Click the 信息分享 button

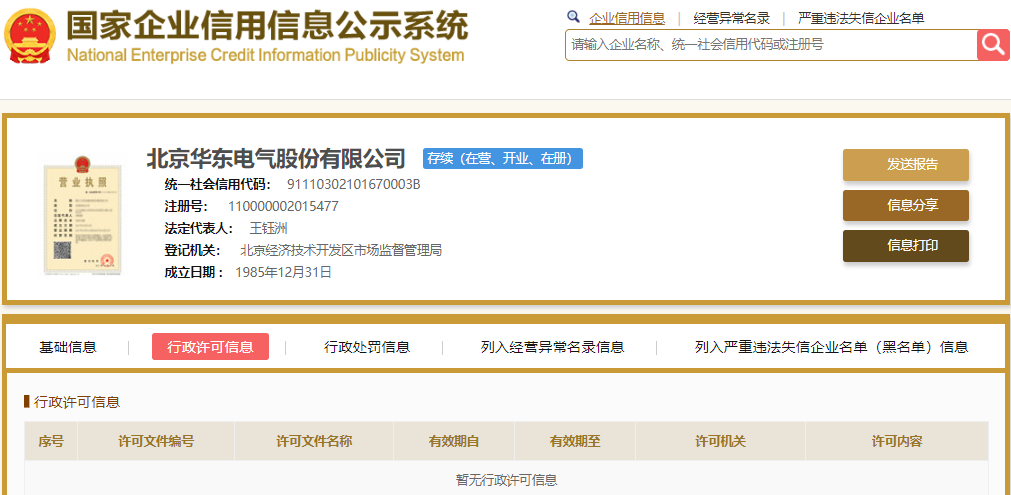(x=906, y=206)
